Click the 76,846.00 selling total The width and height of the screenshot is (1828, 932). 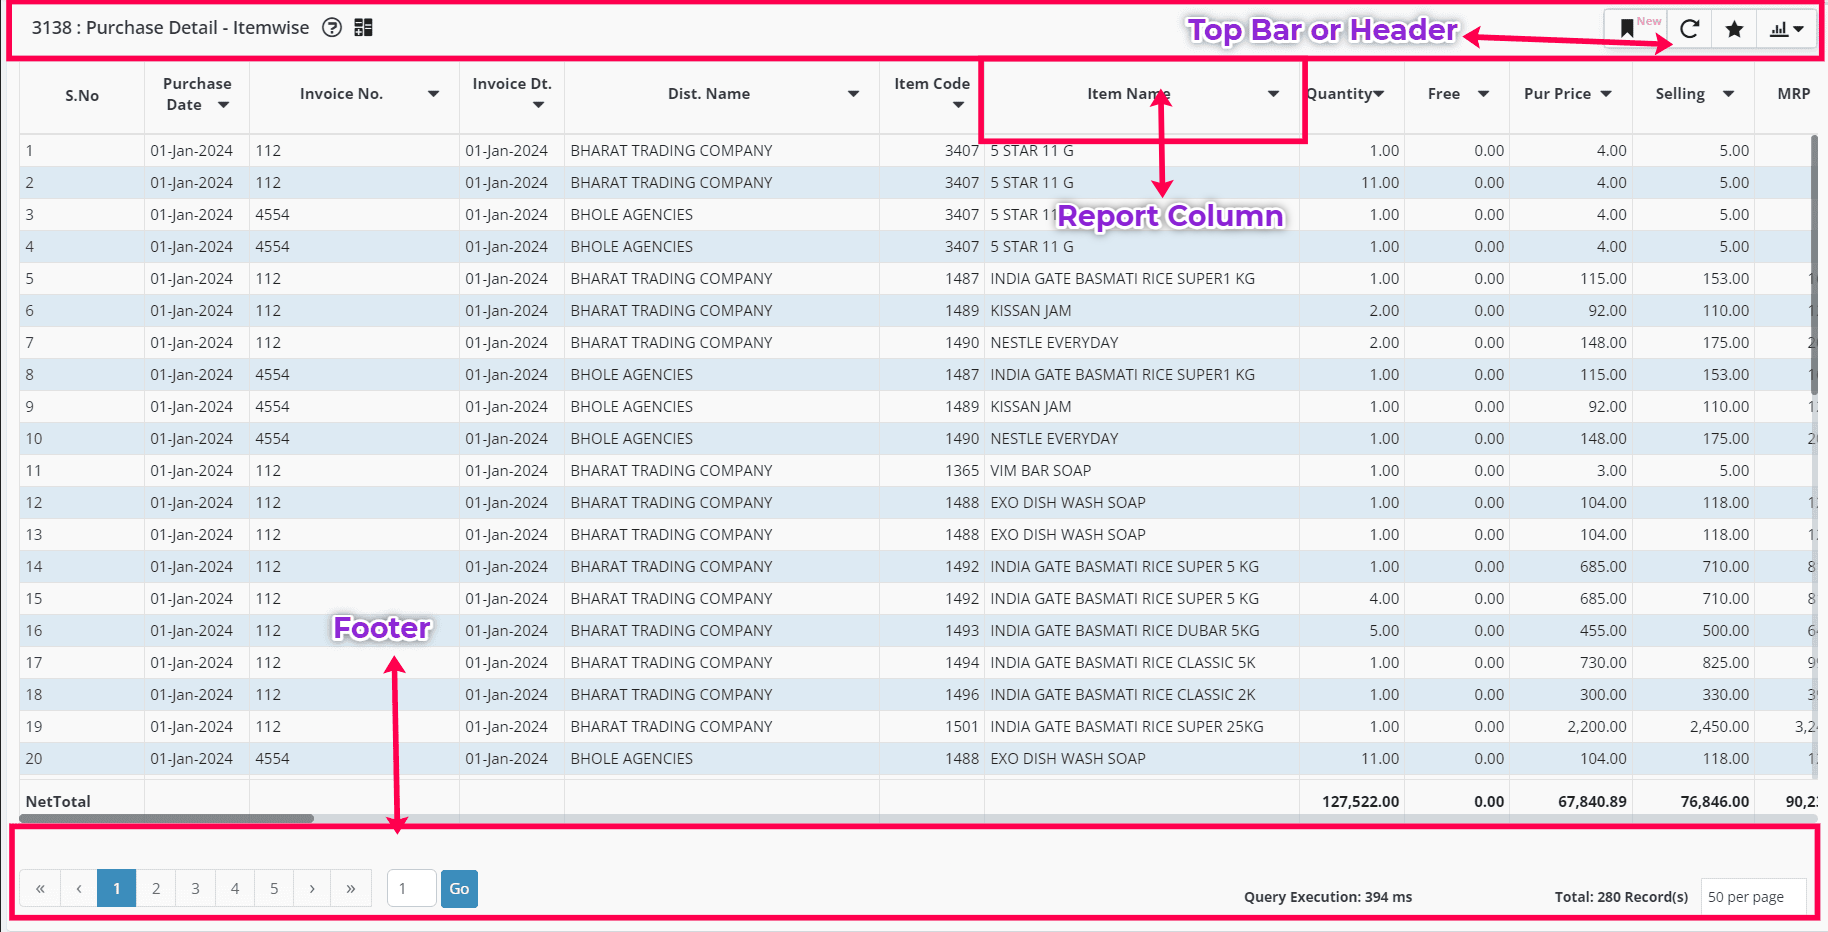[x=1715, y=802]
